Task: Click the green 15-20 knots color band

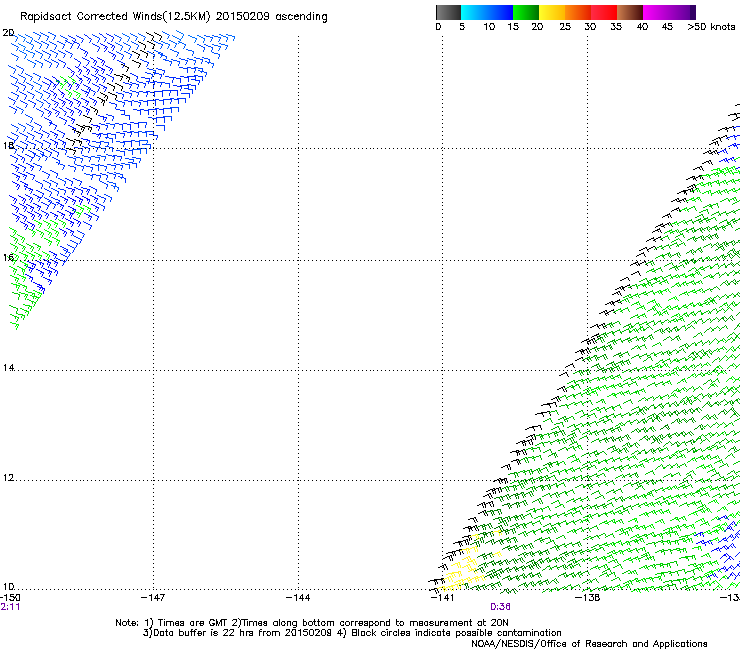Action: 526,12
